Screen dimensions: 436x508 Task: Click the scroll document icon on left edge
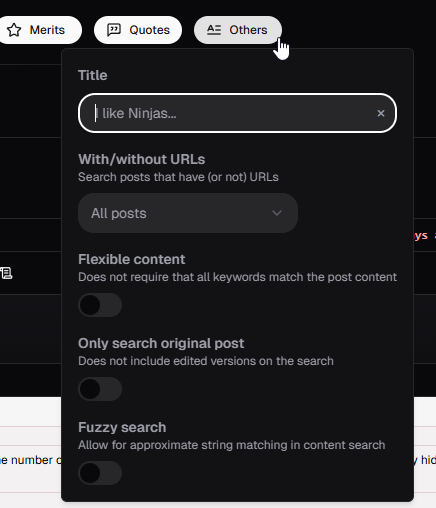coord(6,273)
